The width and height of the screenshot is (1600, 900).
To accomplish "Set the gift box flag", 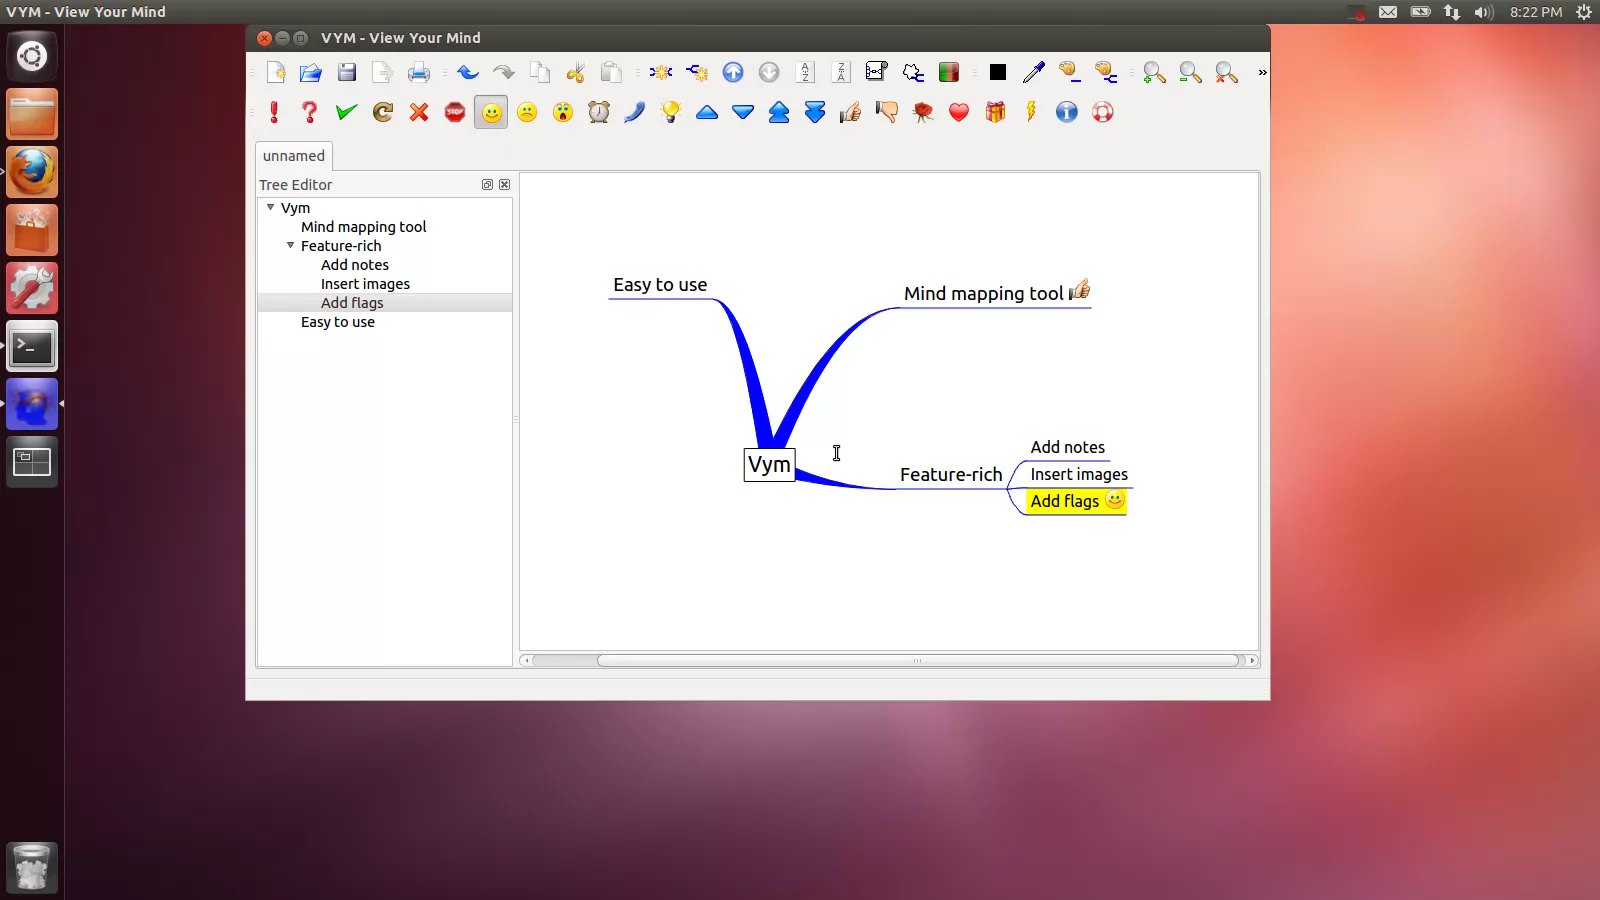I will coord(995,112).
